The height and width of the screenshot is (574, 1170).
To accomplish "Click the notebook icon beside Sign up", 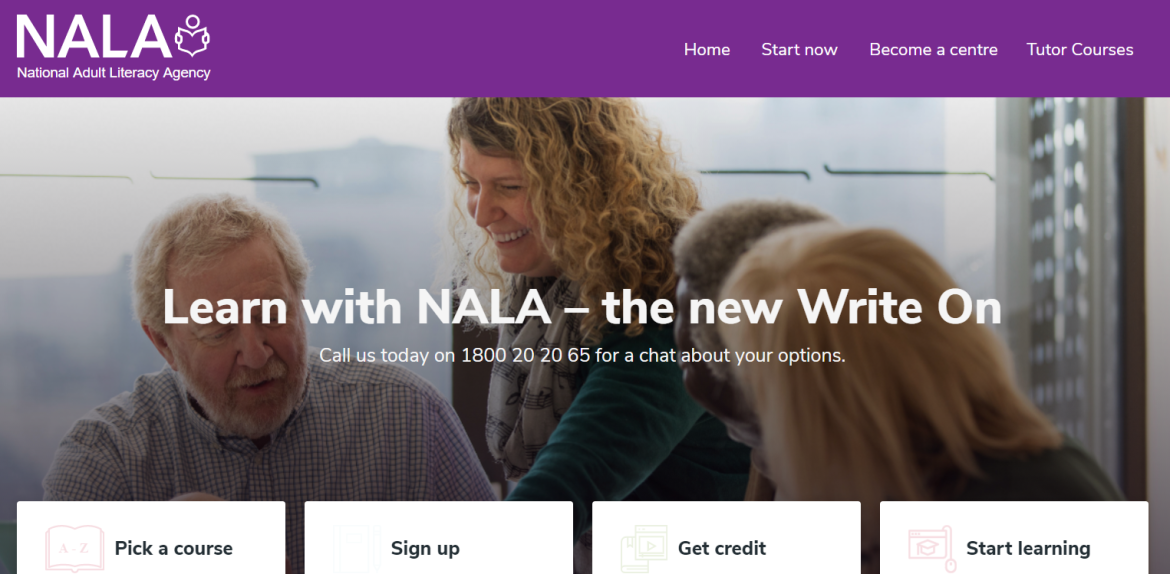I will point(357,549).
